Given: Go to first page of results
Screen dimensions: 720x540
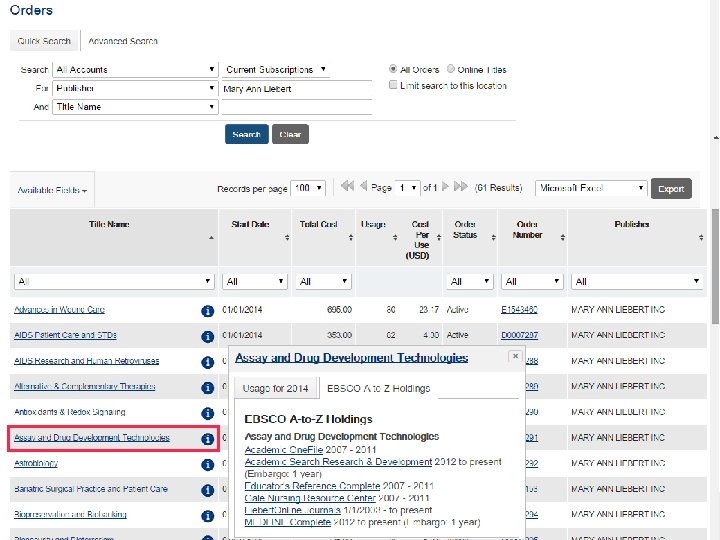Looking at the screenshot, I should pos(347,186).
